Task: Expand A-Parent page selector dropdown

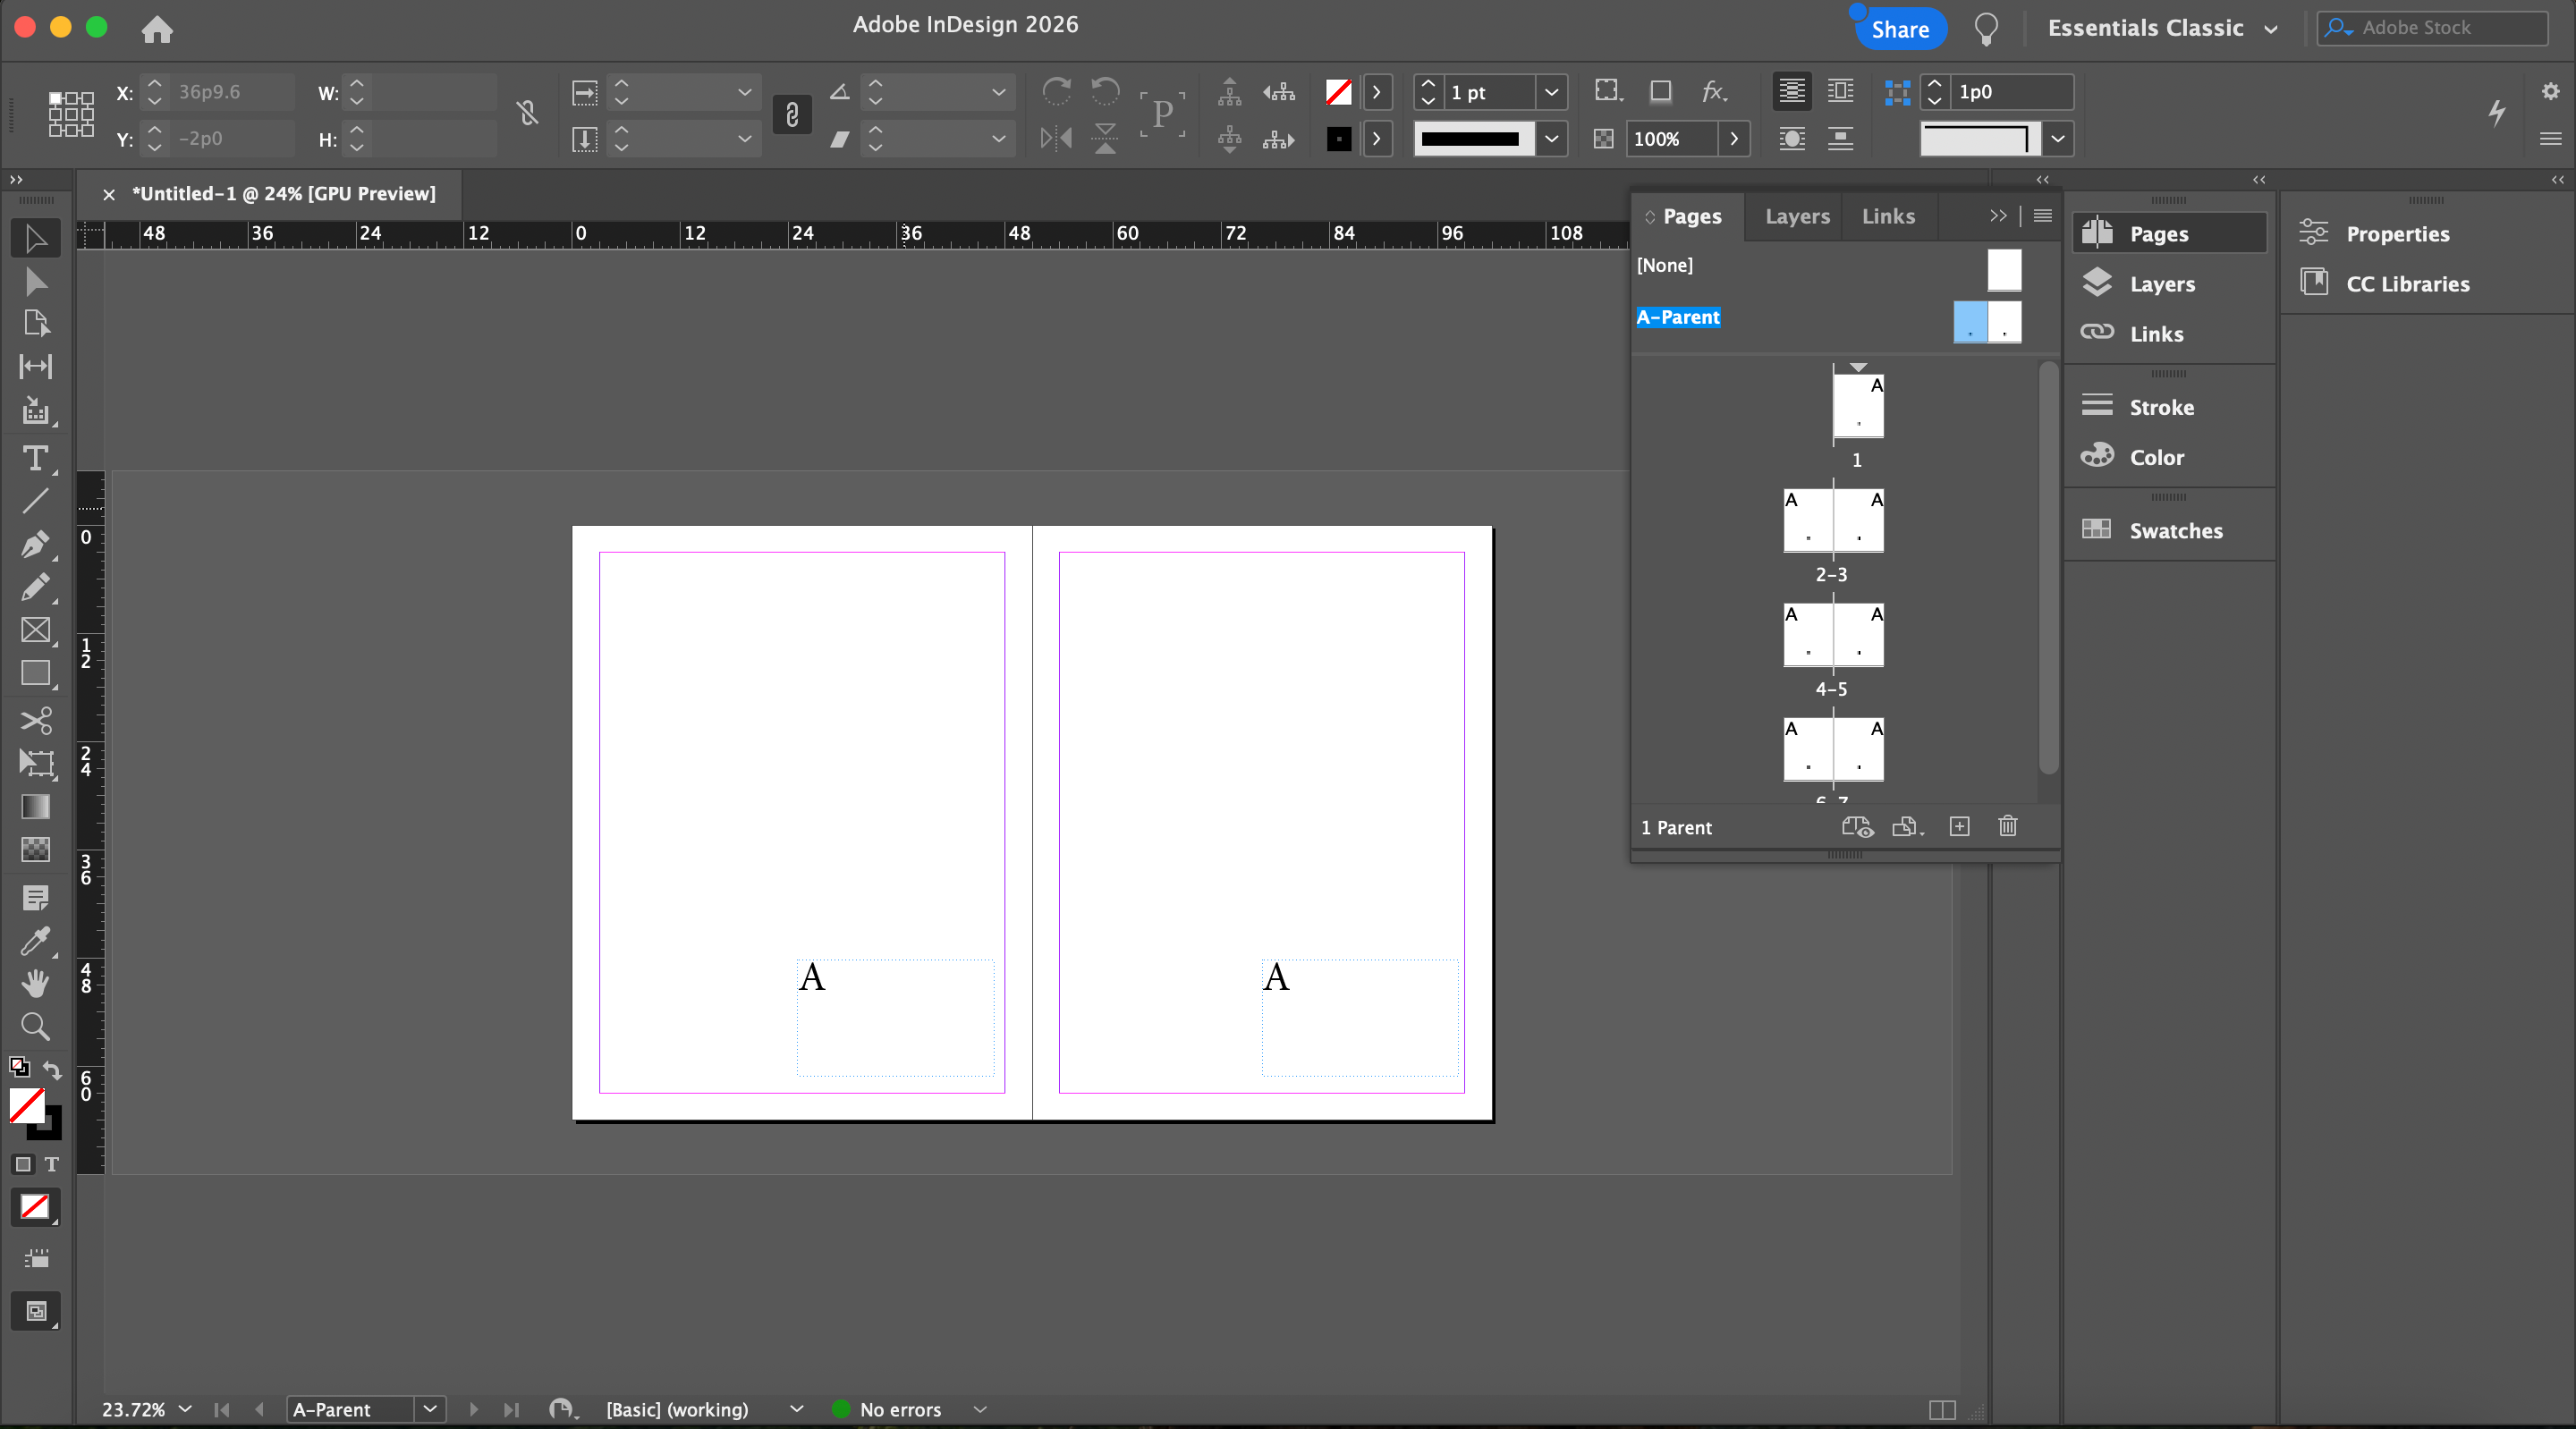Action: point(430,1409)
